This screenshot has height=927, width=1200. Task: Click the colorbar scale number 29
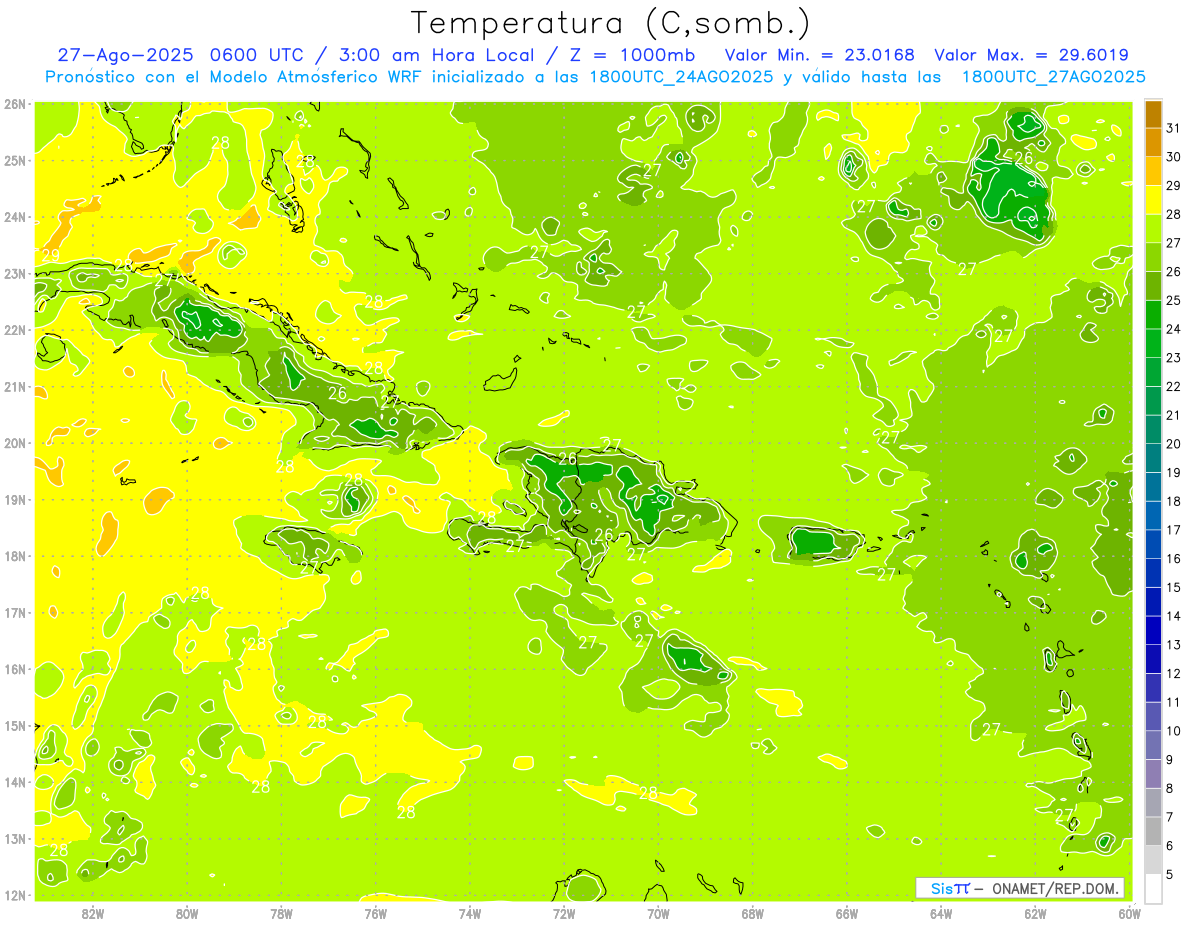[1174, 186]
